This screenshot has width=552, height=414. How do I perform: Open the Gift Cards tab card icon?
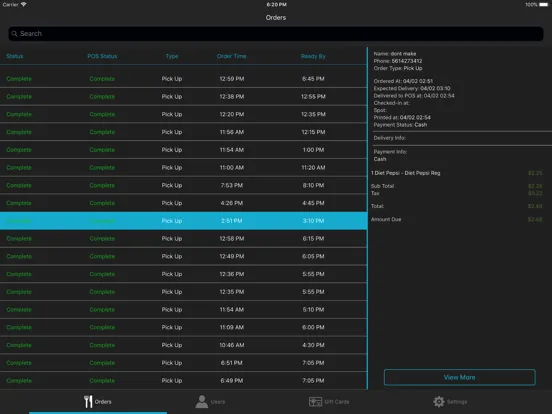coord(315,402)
